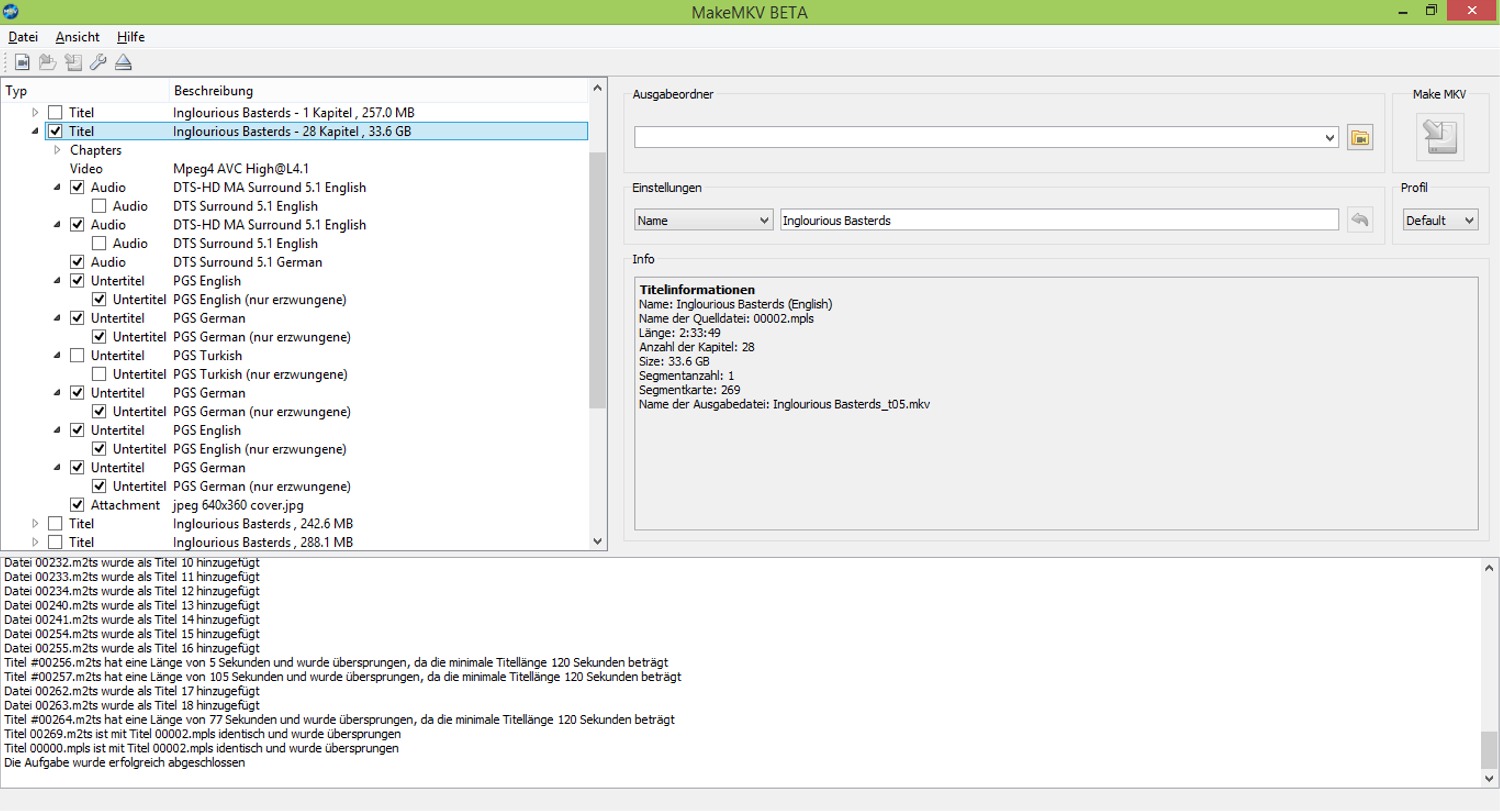Click log line about #00256.m2ts skipped
Image resolution: width=1500 pixels, height=811 pixels.
336,662
